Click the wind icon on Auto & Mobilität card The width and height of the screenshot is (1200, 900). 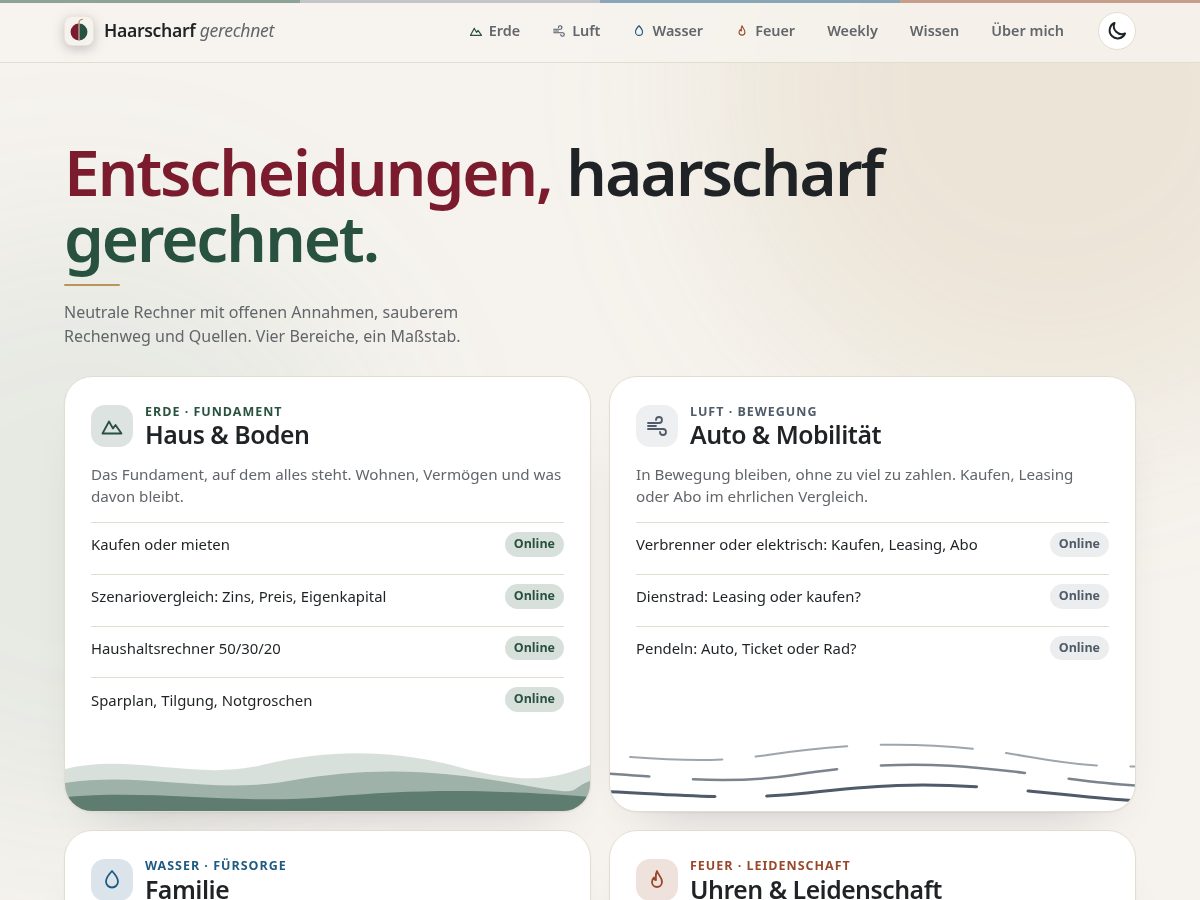pos(657,426)
